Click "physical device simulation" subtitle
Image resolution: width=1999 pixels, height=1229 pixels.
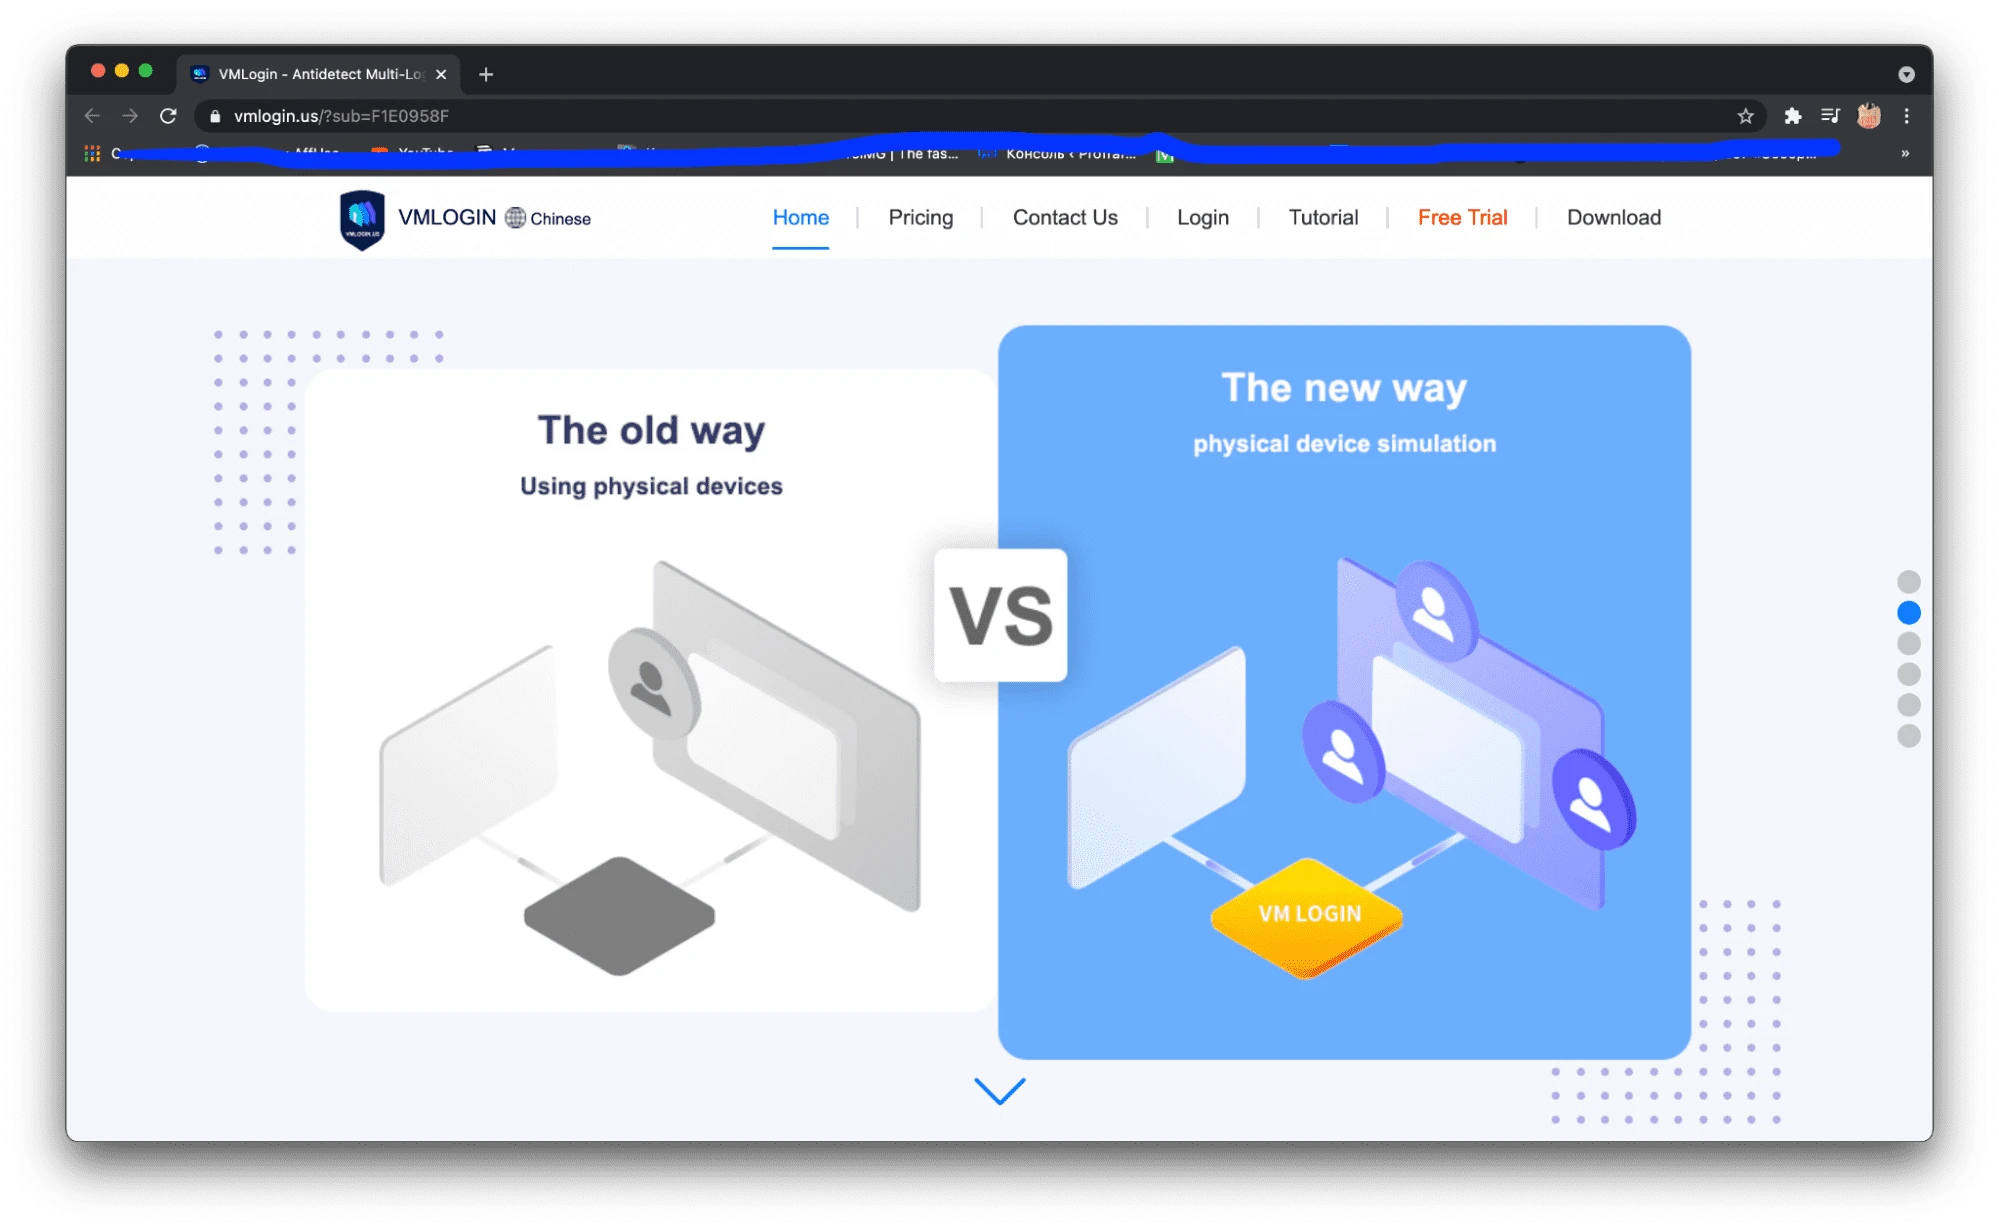click(x=1344, y=443)
